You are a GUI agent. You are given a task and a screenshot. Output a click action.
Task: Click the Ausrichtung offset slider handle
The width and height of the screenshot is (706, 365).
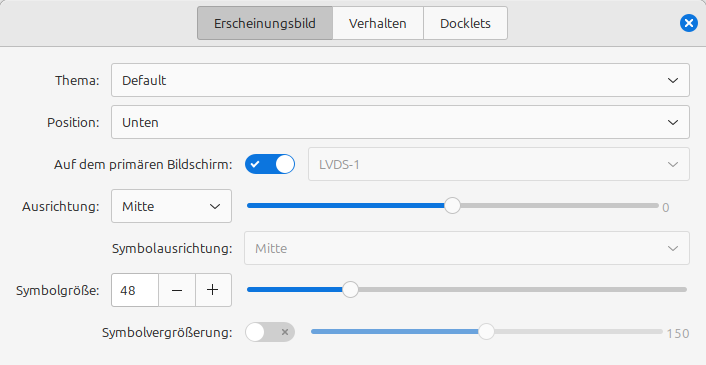coord(452,206)
